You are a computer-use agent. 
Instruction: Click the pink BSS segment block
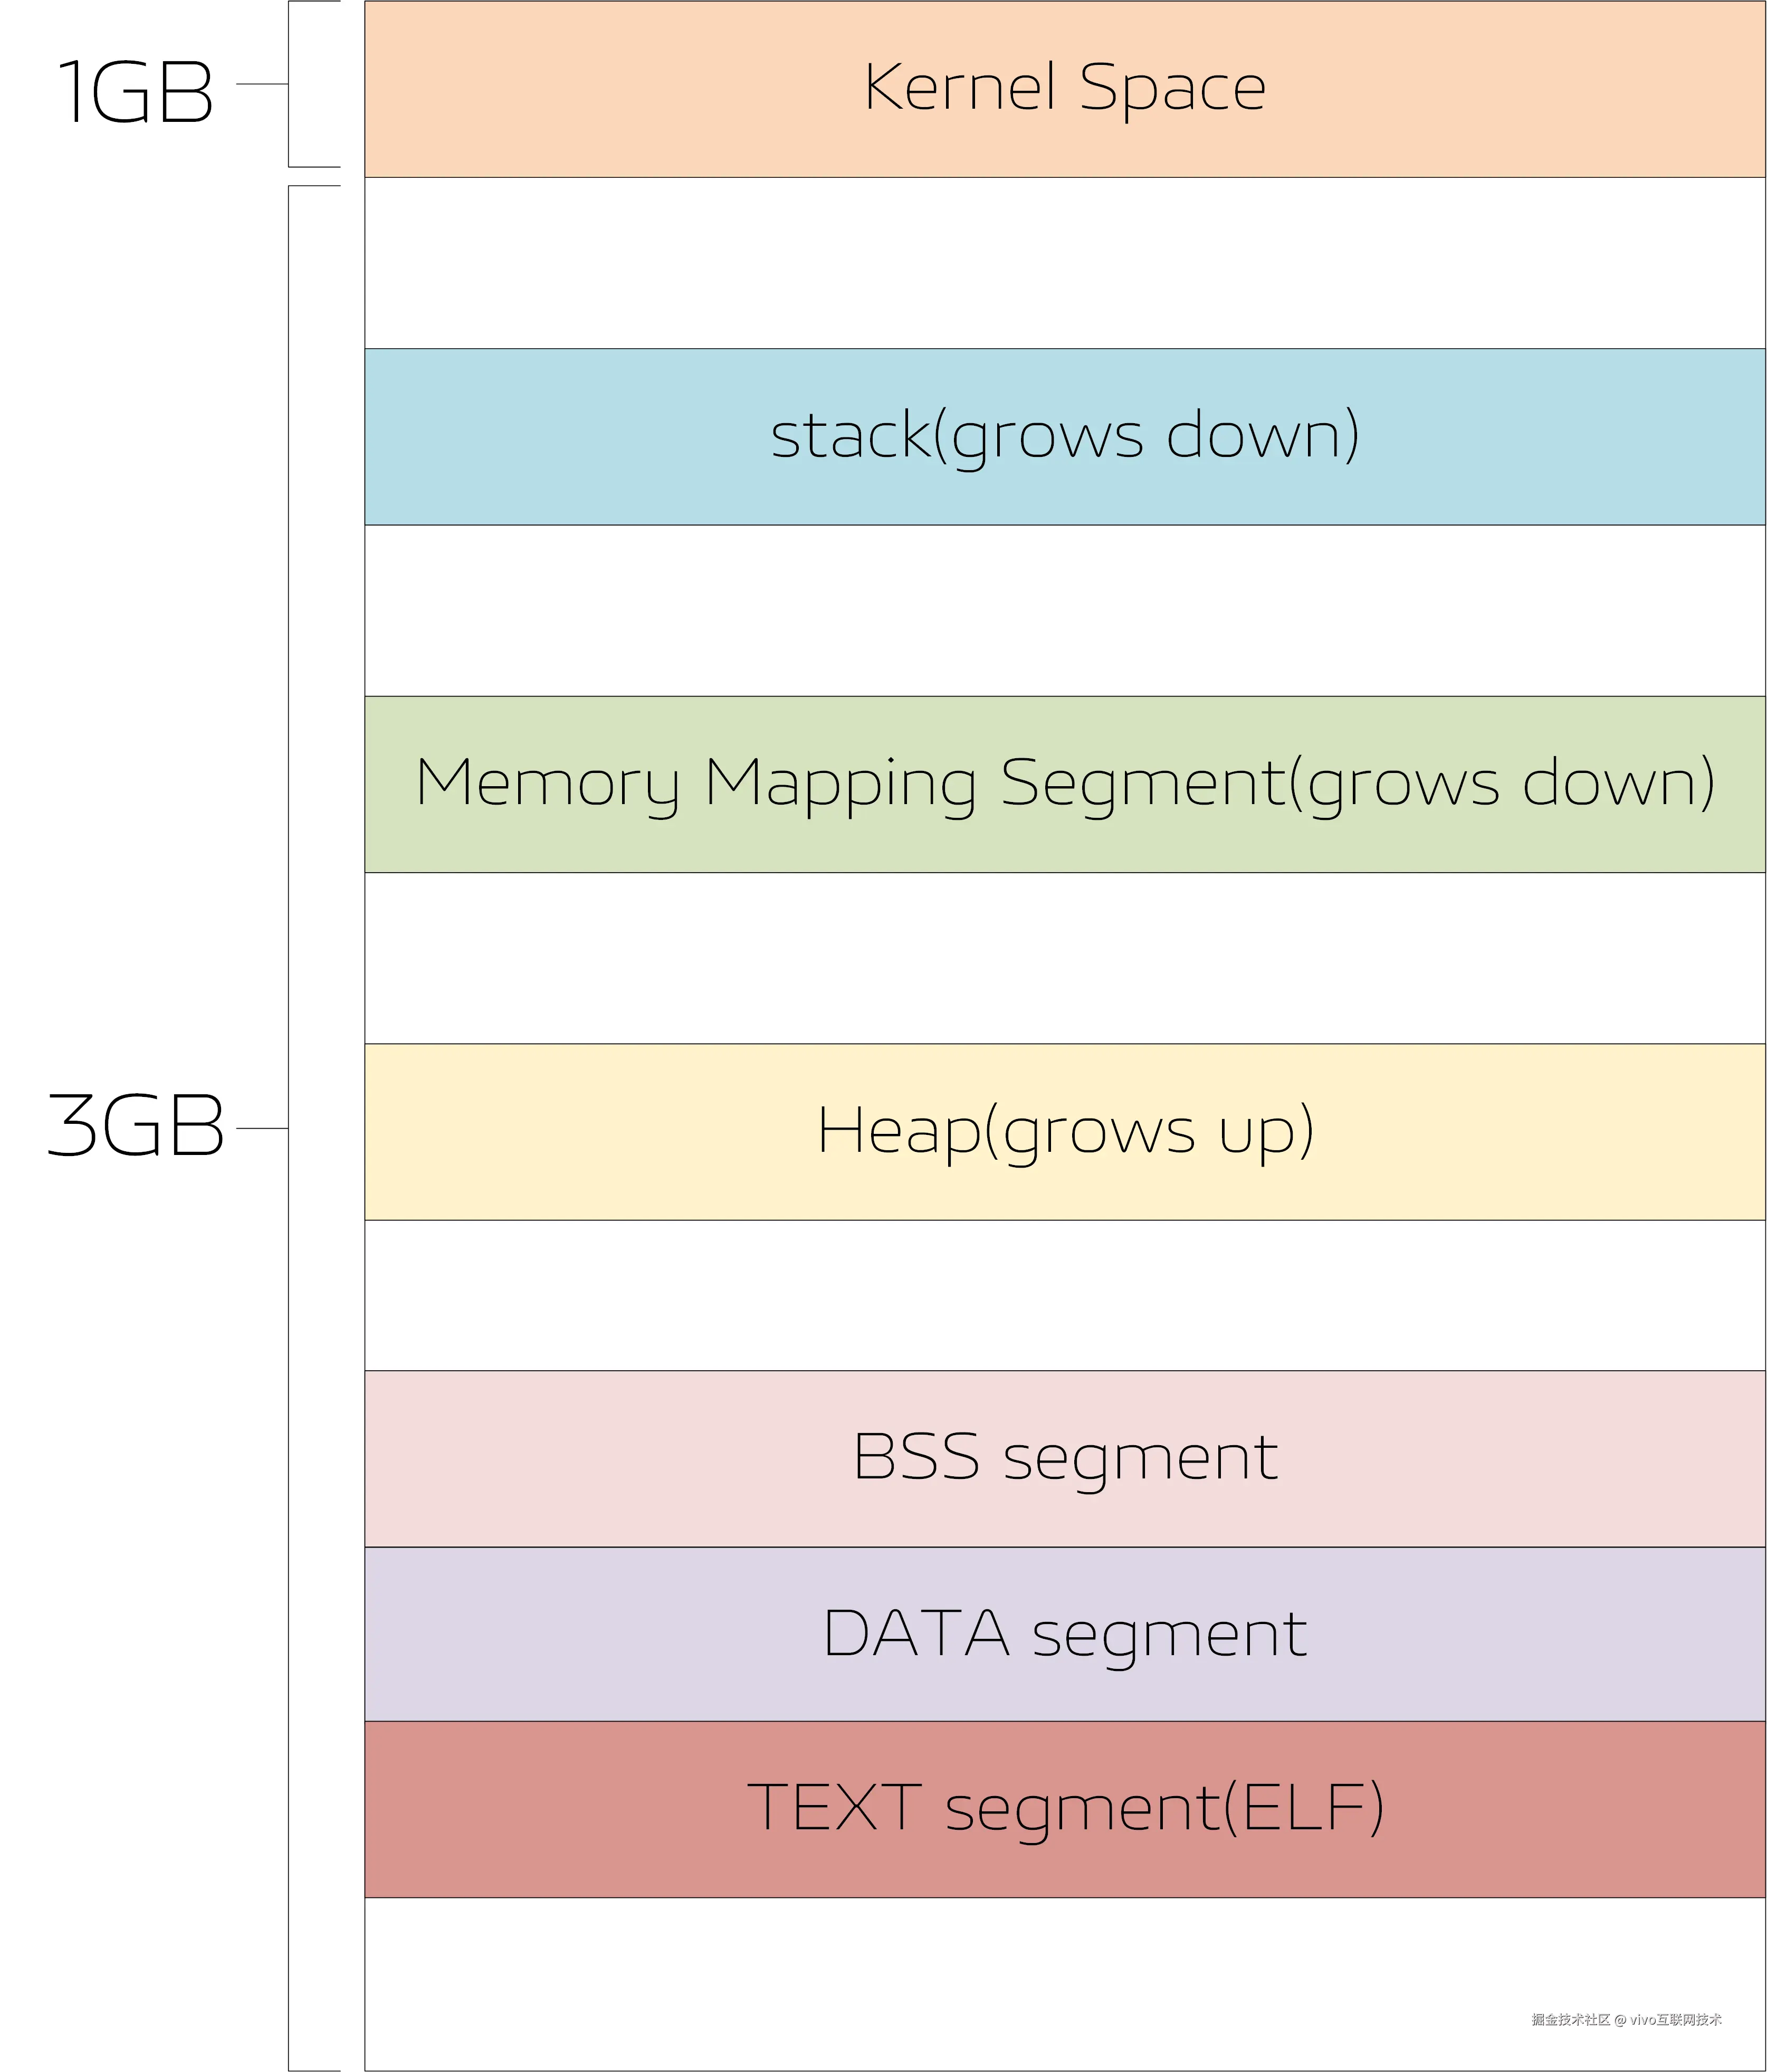(1064, 1458)
